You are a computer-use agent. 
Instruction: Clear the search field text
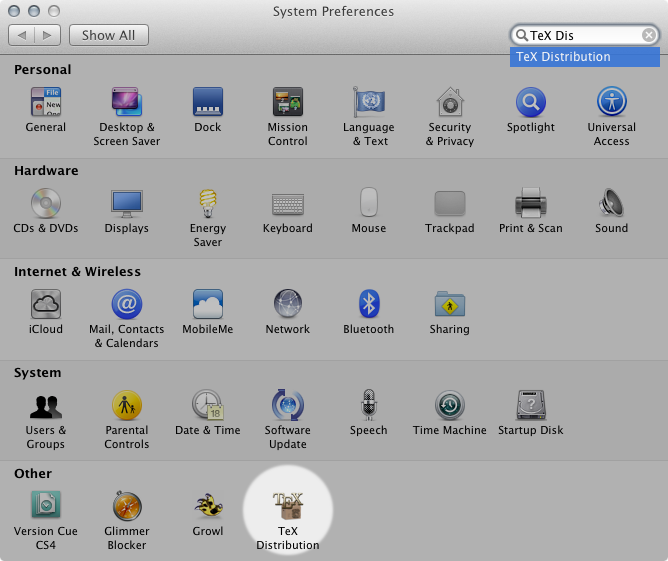[649, 35]
